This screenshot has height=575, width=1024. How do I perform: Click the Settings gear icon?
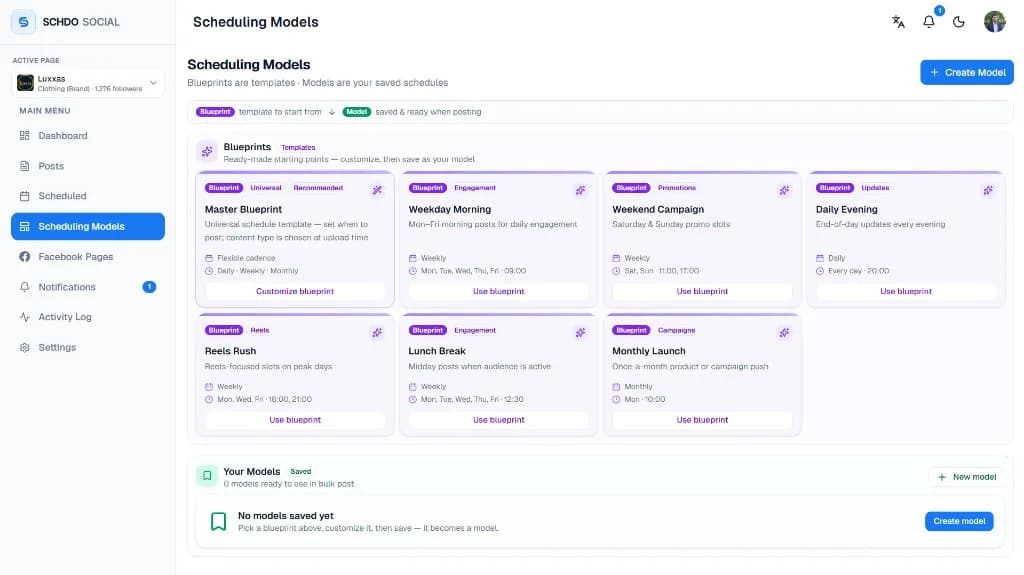(x=25, y=348)
